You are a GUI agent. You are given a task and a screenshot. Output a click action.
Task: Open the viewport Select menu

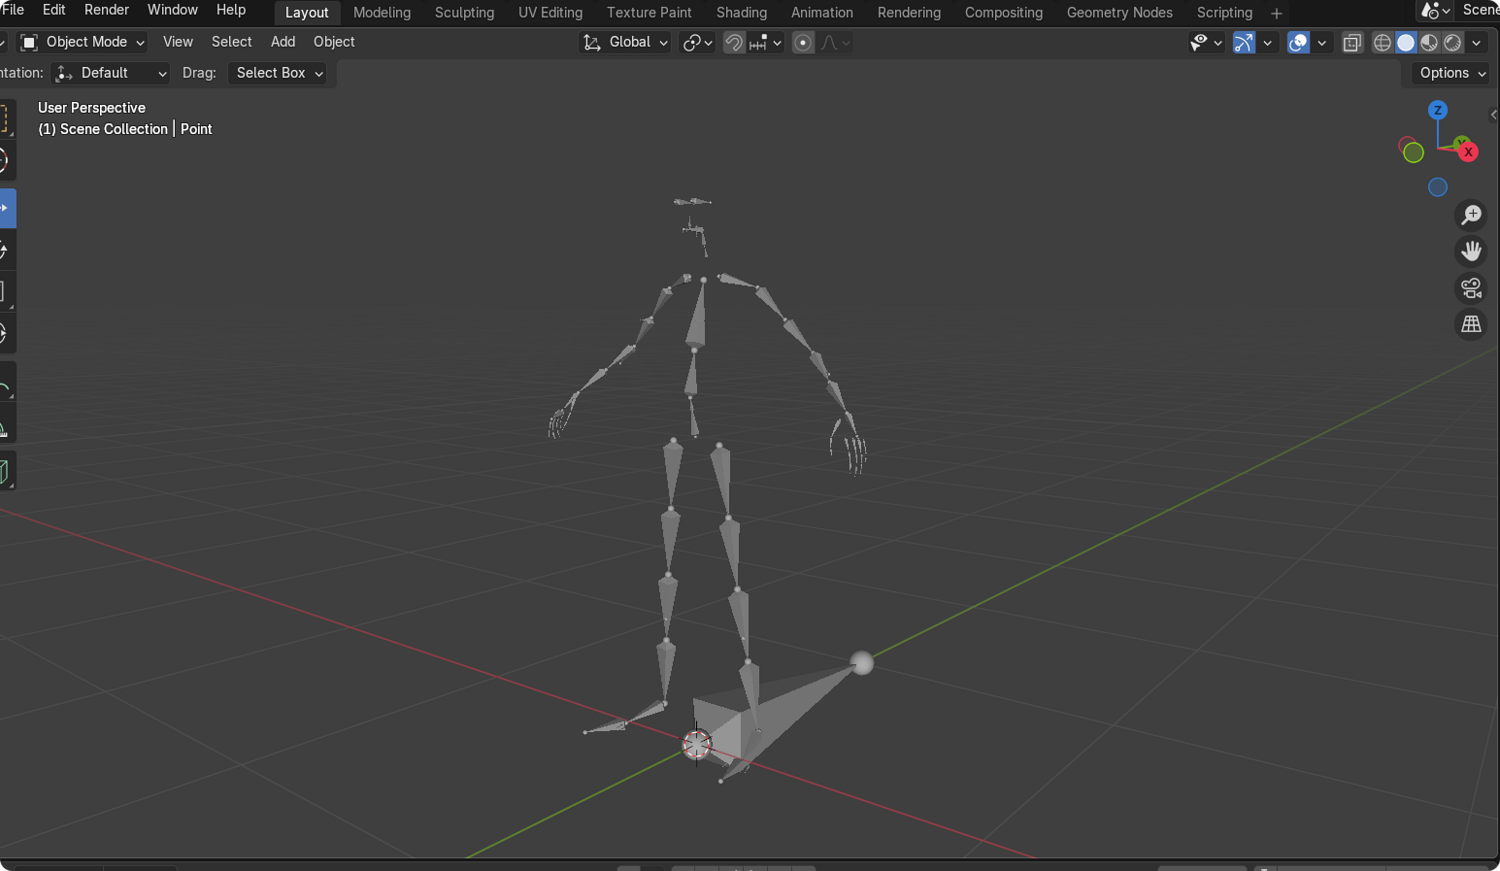(x=231, y=42)
